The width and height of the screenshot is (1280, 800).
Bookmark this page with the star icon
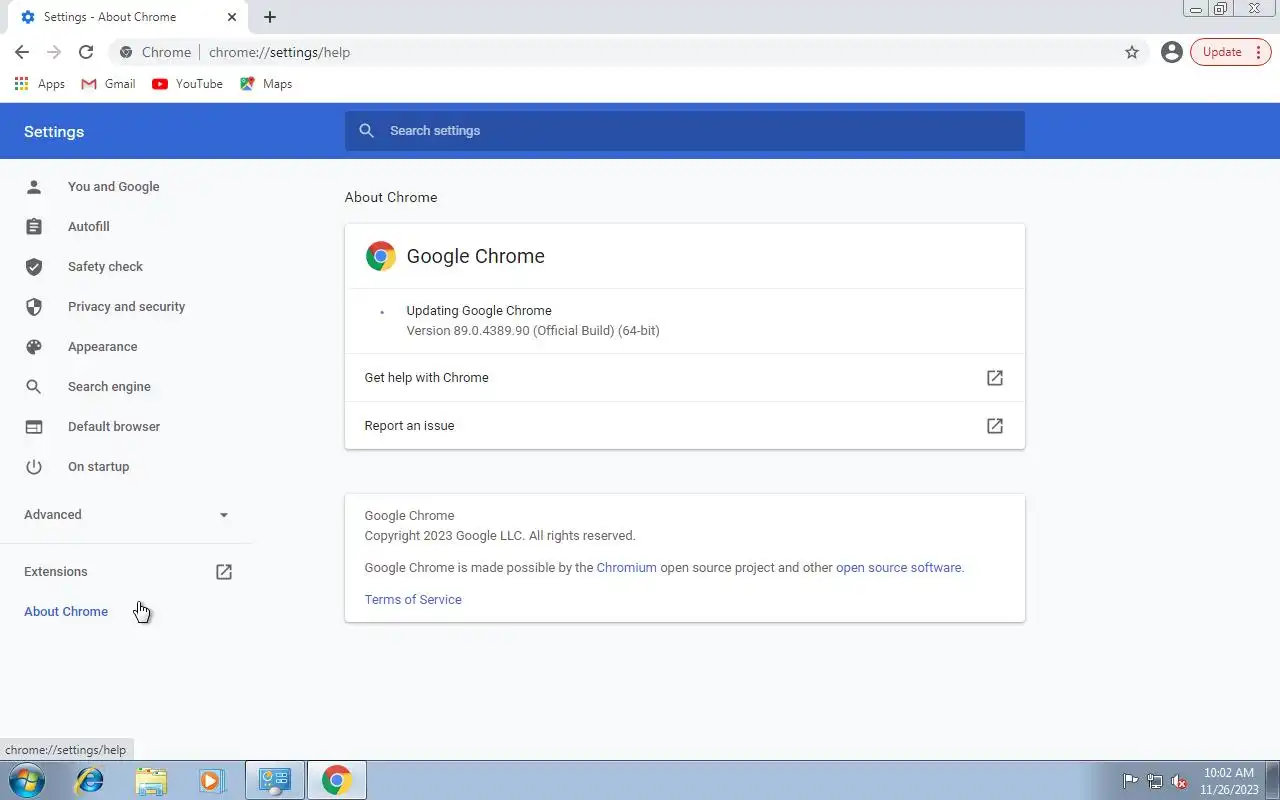click(x=1132, y=52)
